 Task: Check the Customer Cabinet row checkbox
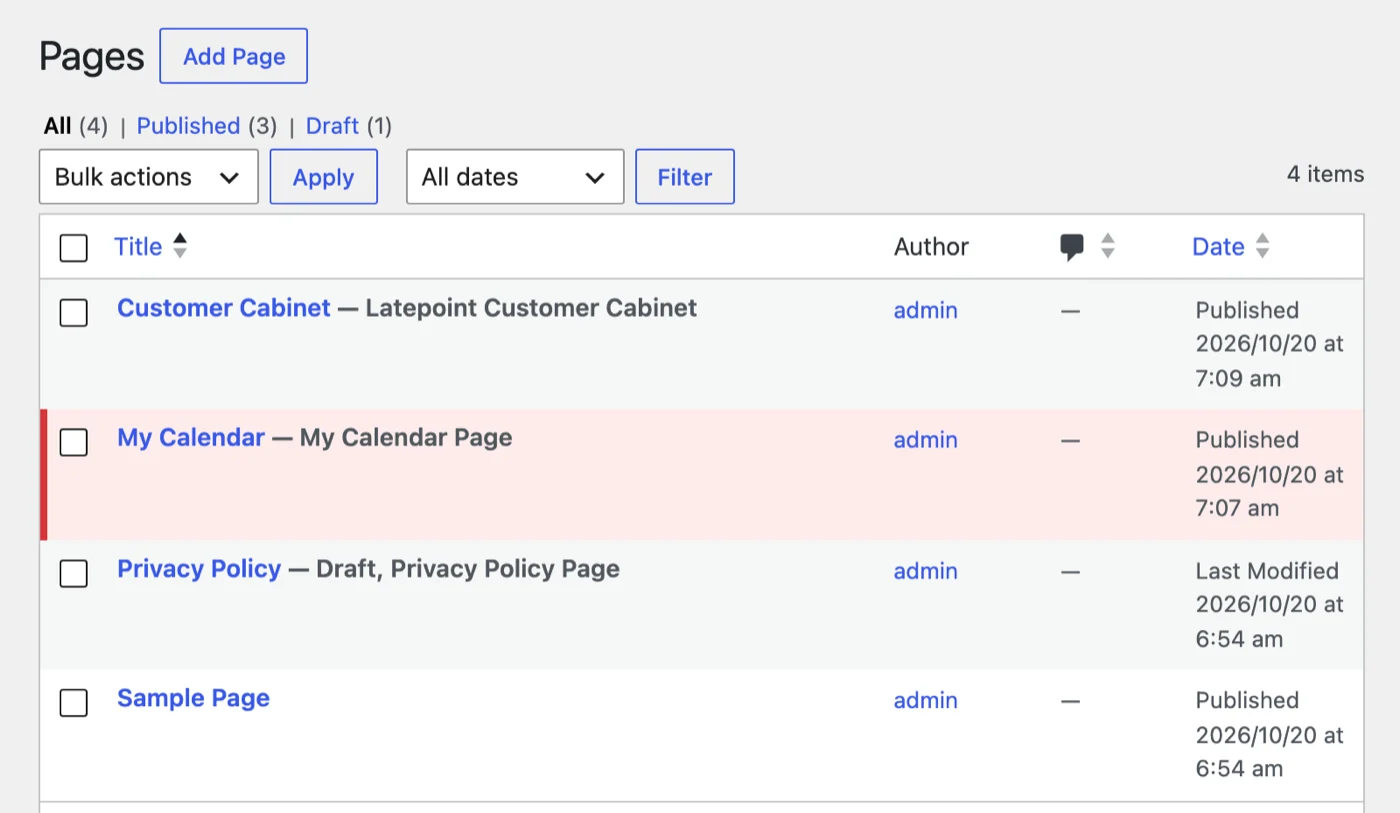click(x=73, y=312)
